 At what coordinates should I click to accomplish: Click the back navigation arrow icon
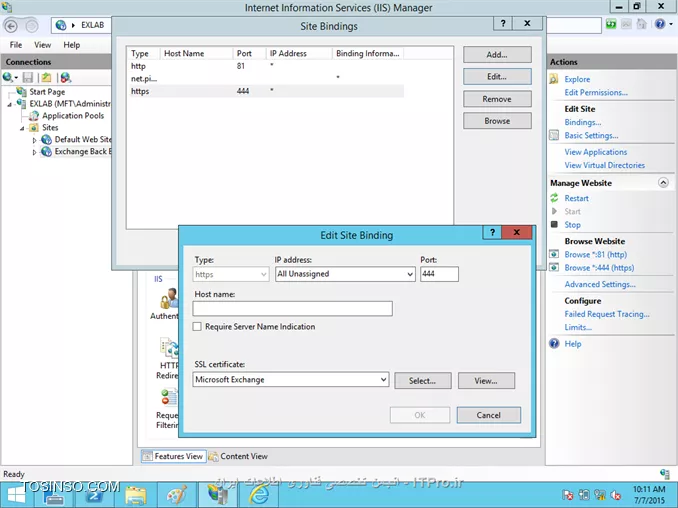(x=11, y=26)
